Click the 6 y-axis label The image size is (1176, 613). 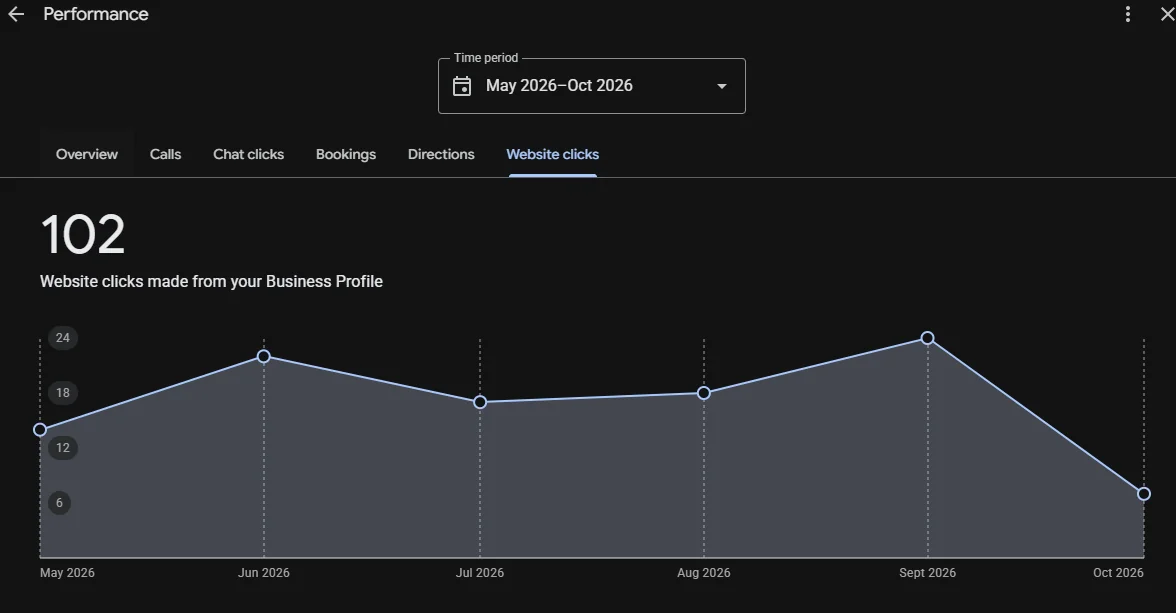click(59, 503)
